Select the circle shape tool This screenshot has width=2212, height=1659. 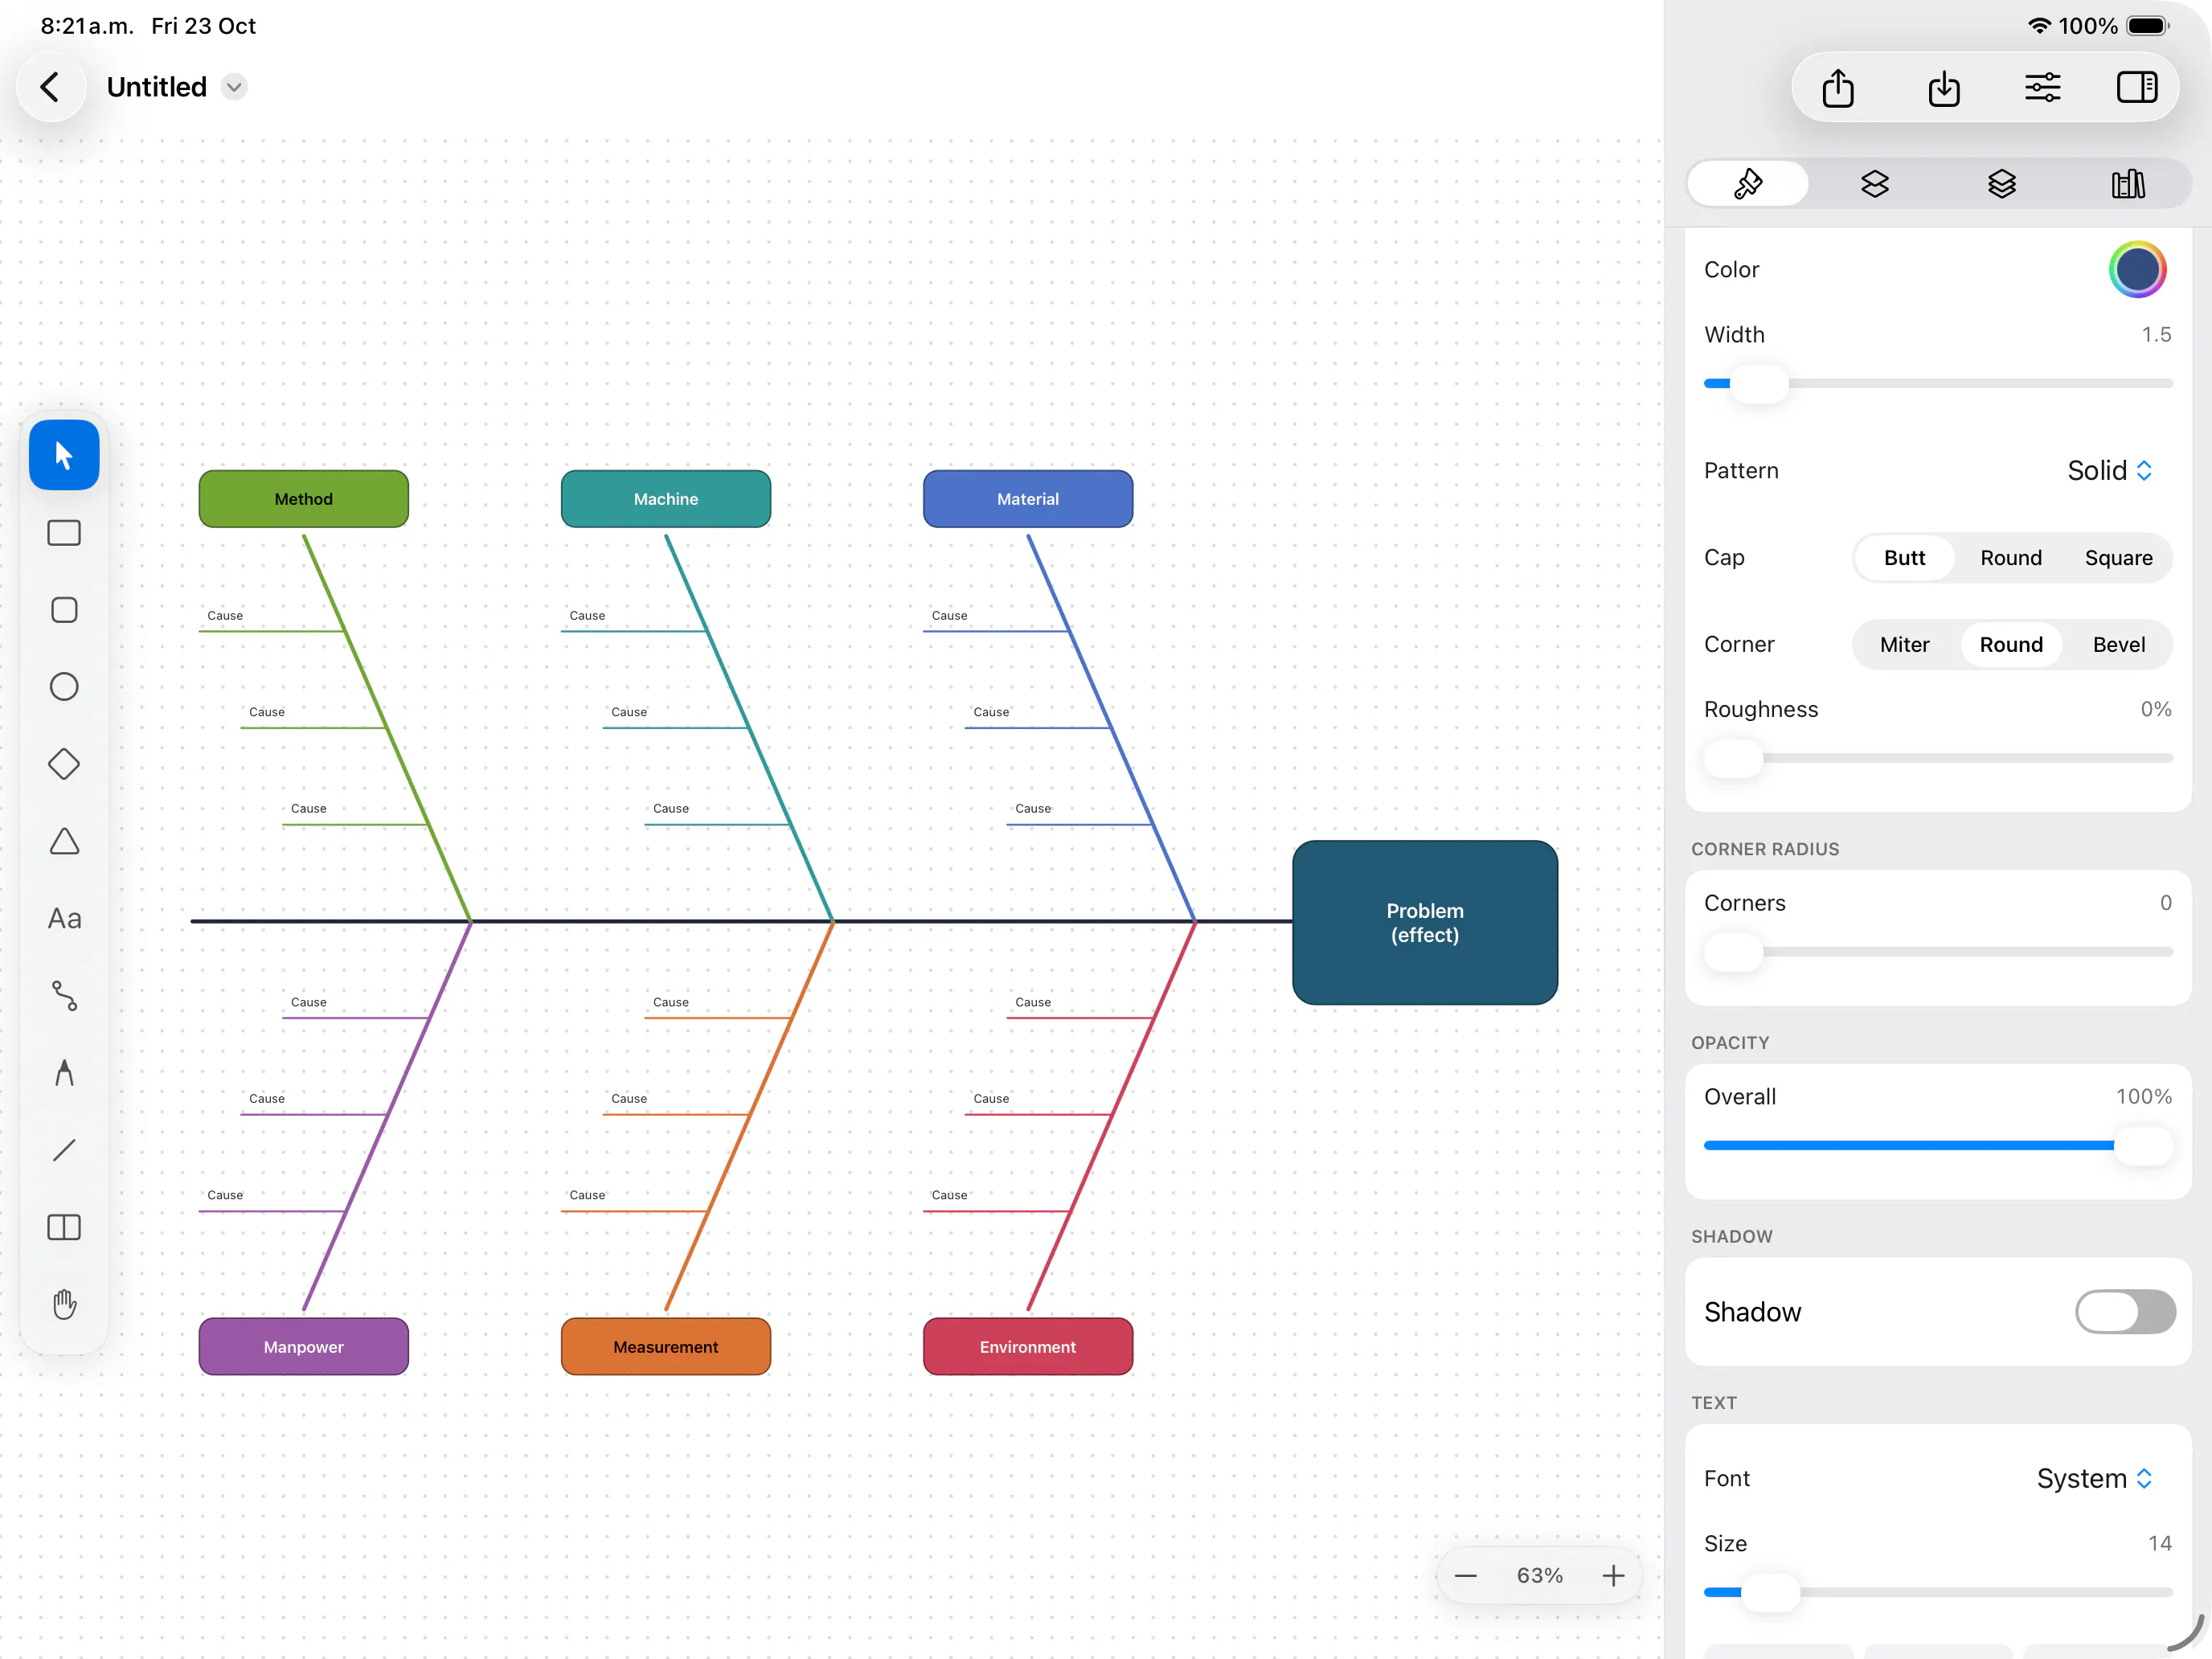64,687
